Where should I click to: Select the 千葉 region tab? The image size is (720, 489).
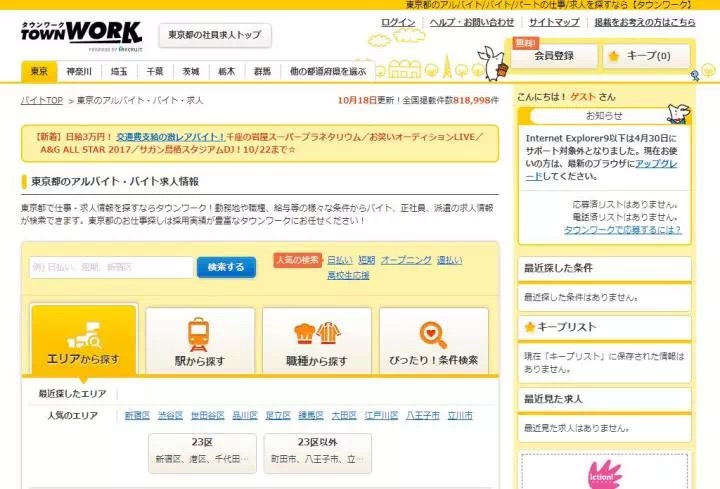tap(155, 72)
